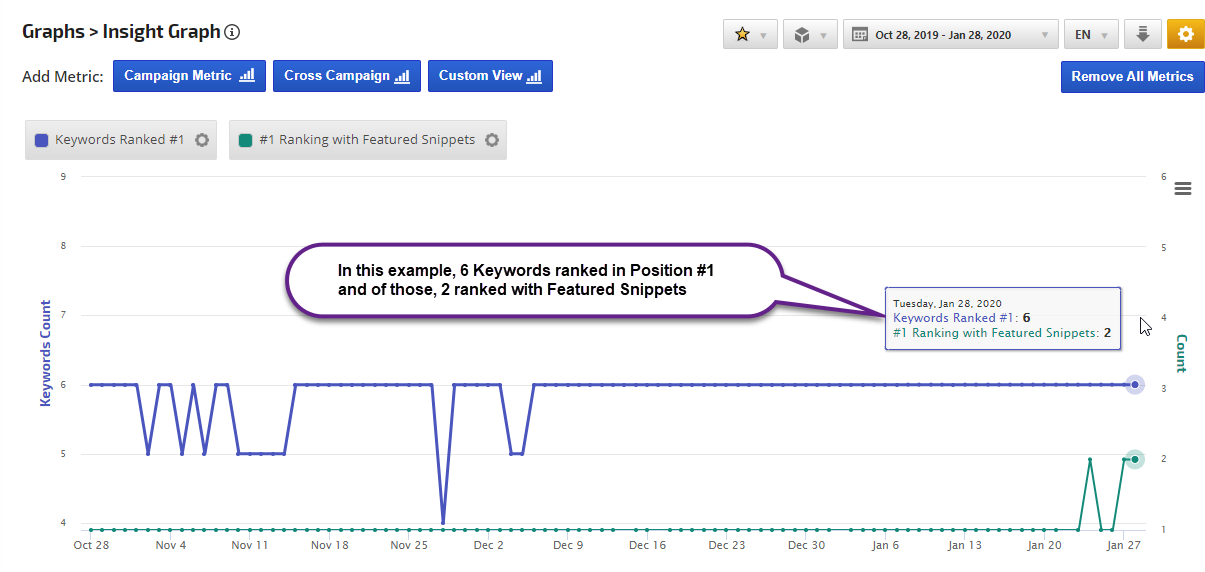
Task: Open gear settings for Keywords Ranked #1
Action: pyautogui.click(x=202, y=140)
